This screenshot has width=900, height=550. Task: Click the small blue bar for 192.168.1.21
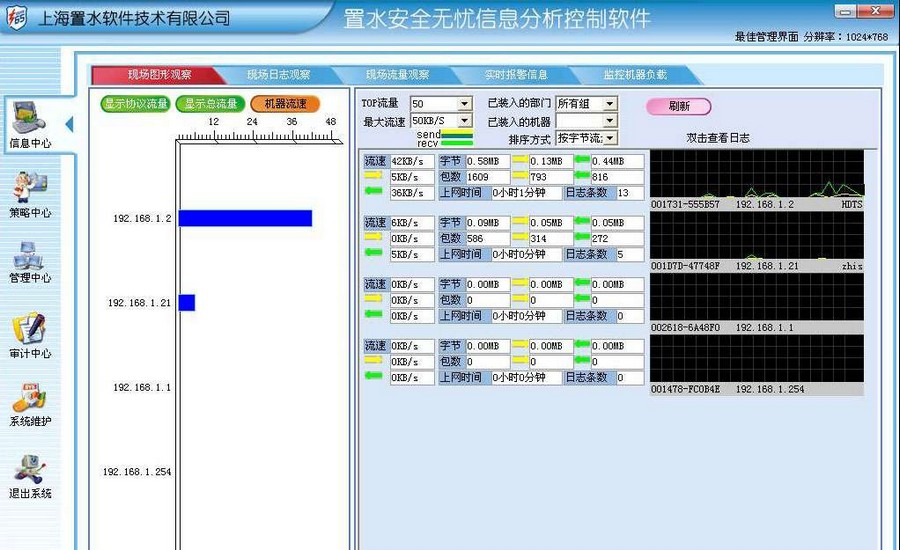(x=187, y=303)
